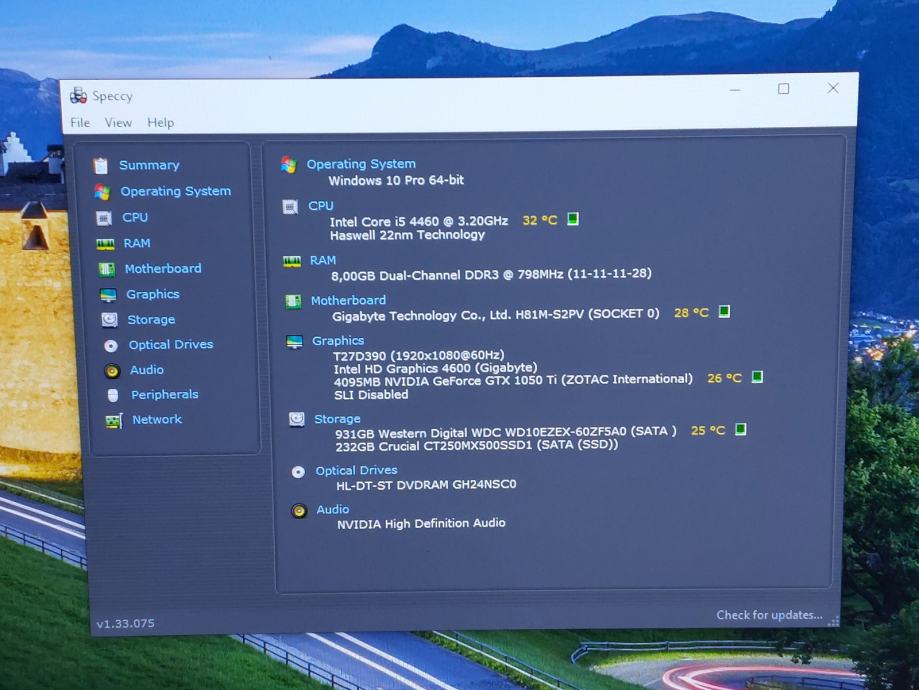
Task: Click the 25 °C storage temperature value
Action: pos(708,430)
